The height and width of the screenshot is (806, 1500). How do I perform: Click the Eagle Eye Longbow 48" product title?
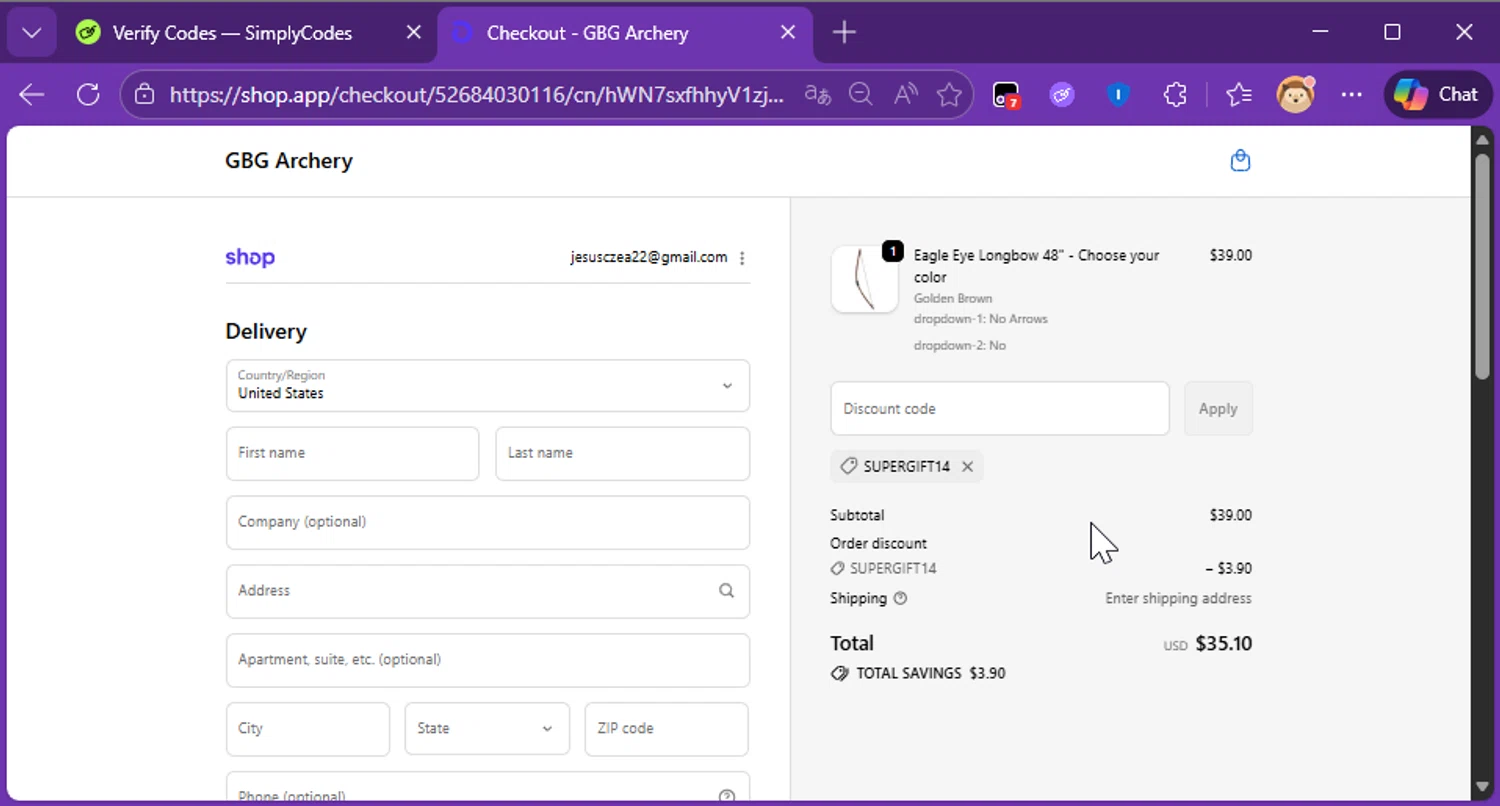1036,266
